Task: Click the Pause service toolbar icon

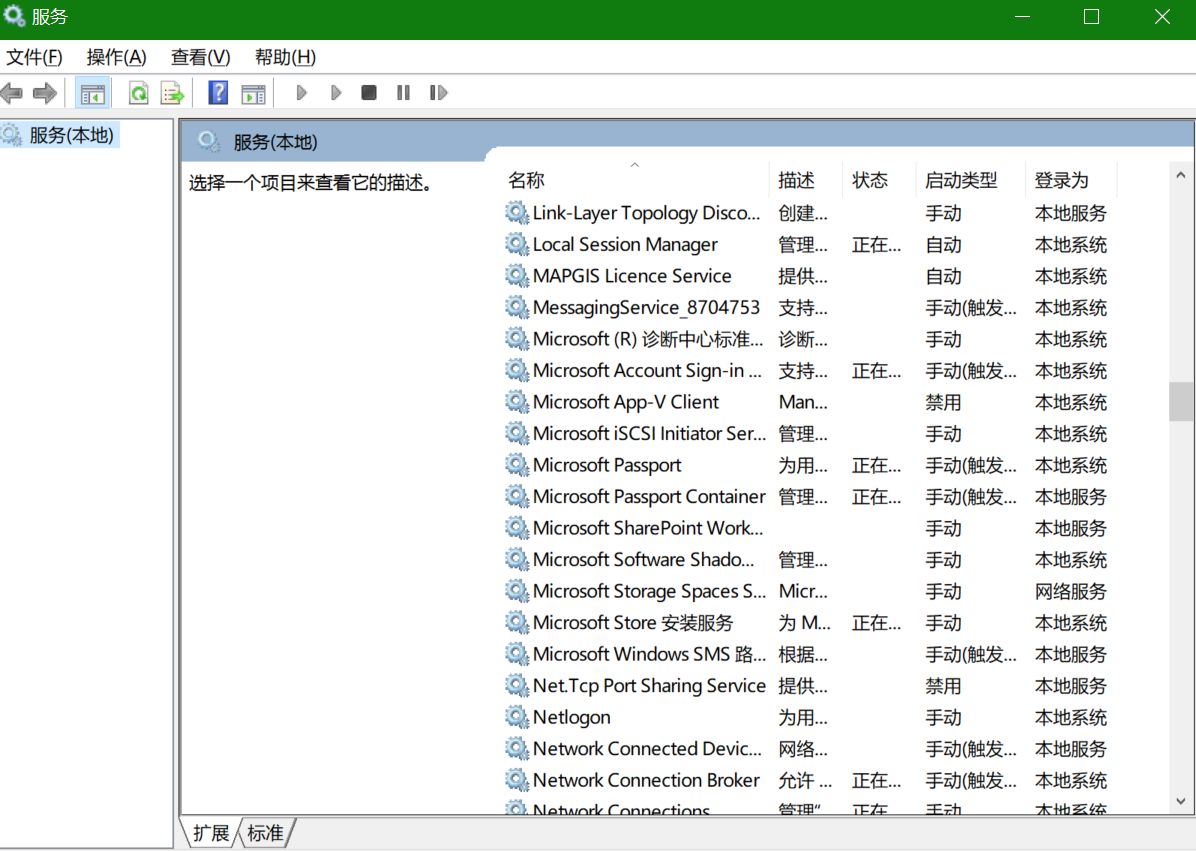Action: (403, 93)
